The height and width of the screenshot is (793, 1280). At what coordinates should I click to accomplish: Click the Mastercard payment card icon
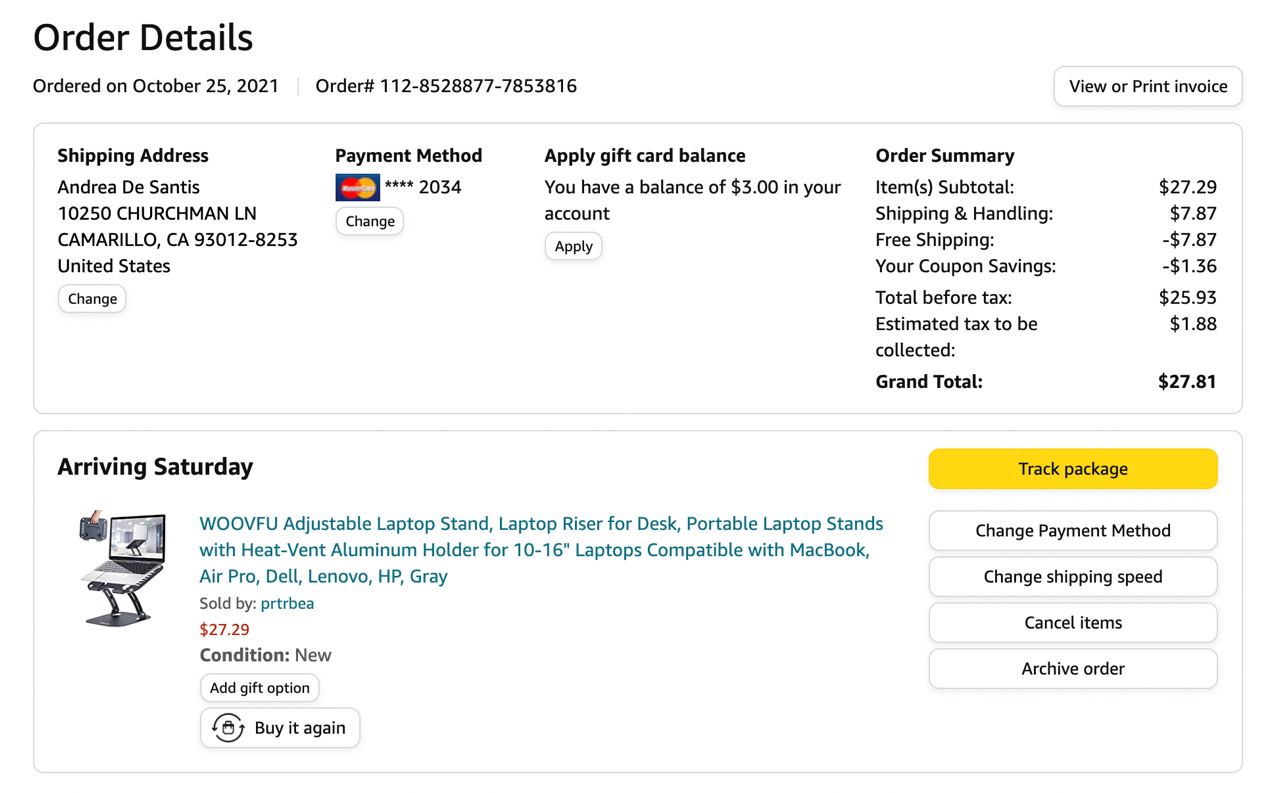pos(357,187)
